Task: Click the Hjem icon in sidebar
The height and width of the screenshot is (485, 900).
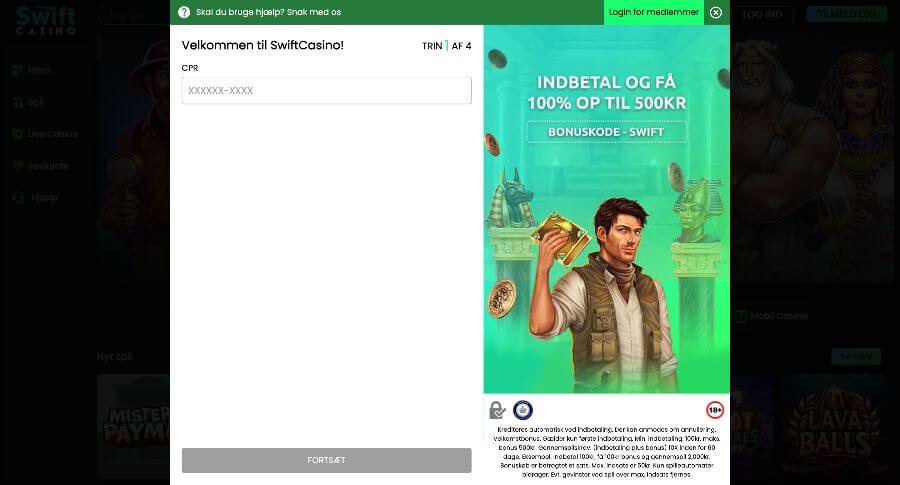Action: click(17, 70)
